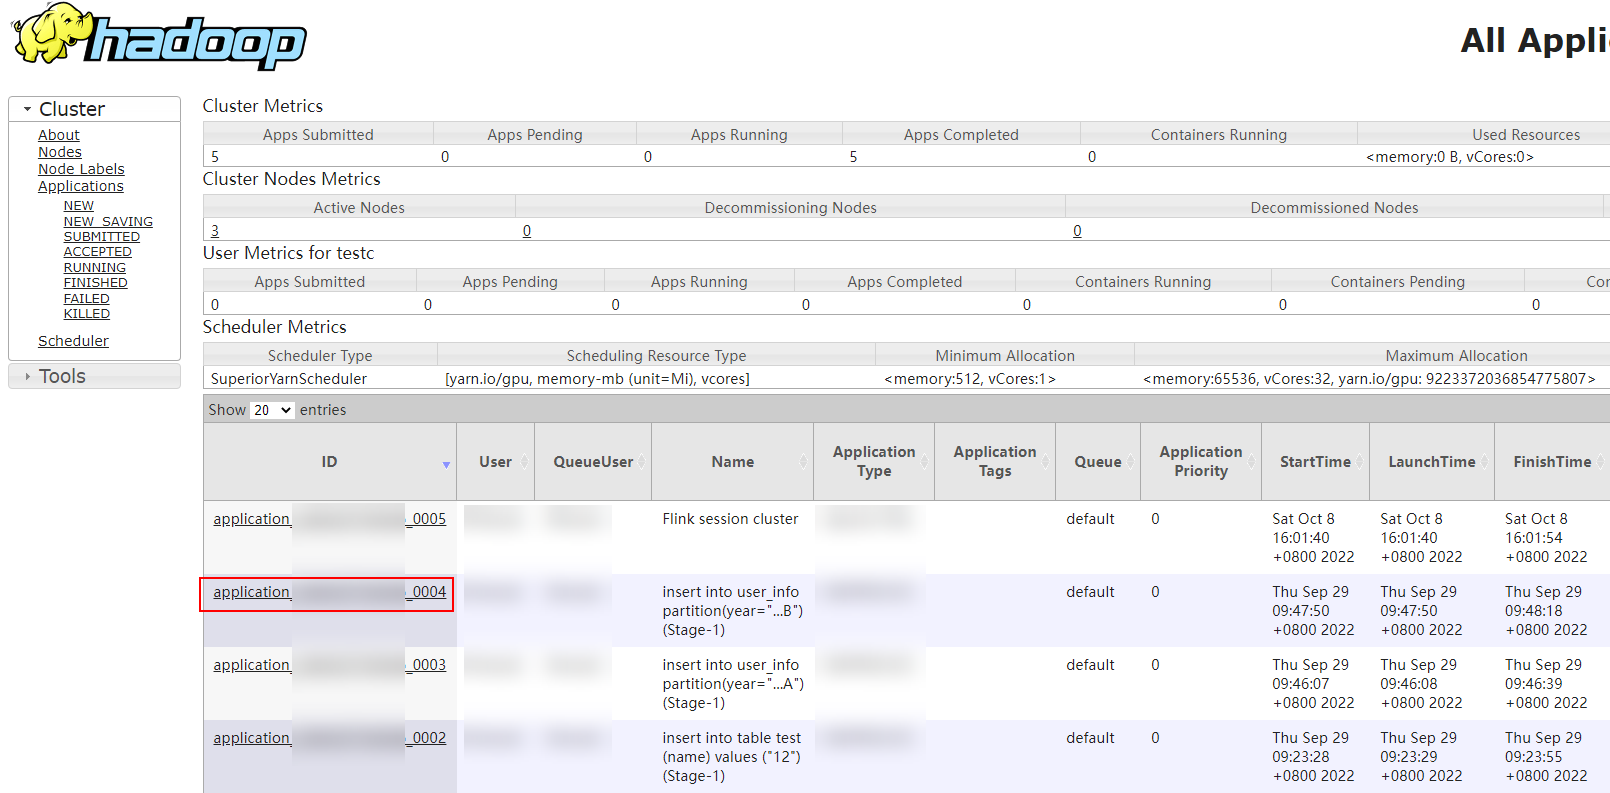Open application ending in 0004
The height and width of the screenshot is (793, 1610).
(x=429, y=592)
